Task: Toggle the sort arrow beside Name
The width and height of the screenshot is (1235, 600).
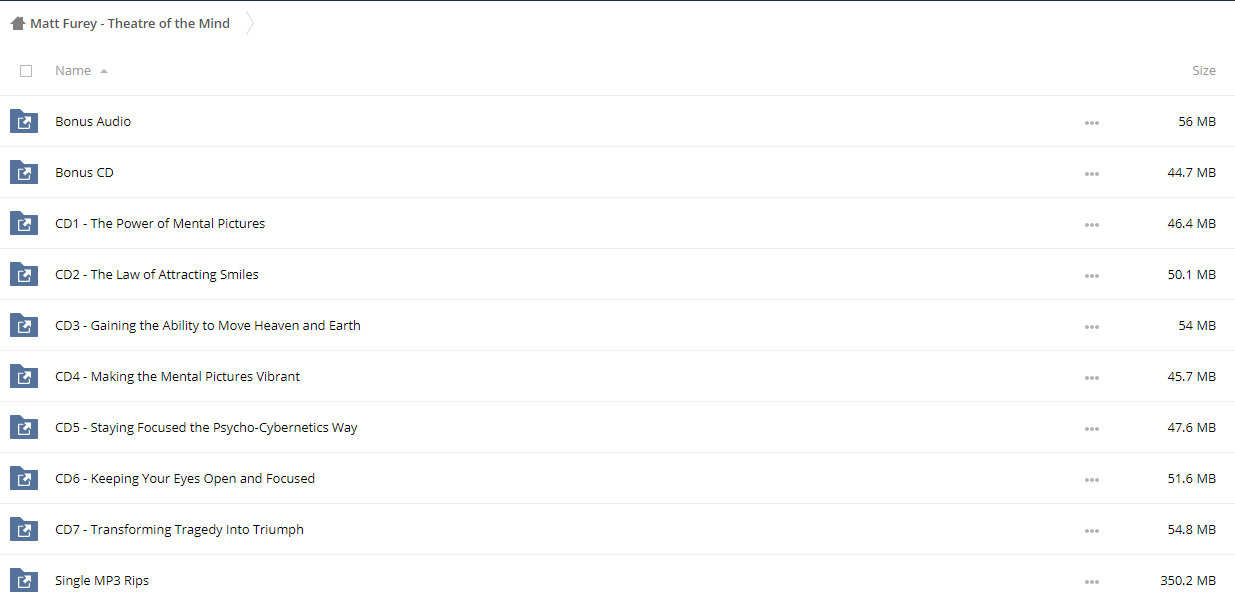Action: (x=104, y=71)
